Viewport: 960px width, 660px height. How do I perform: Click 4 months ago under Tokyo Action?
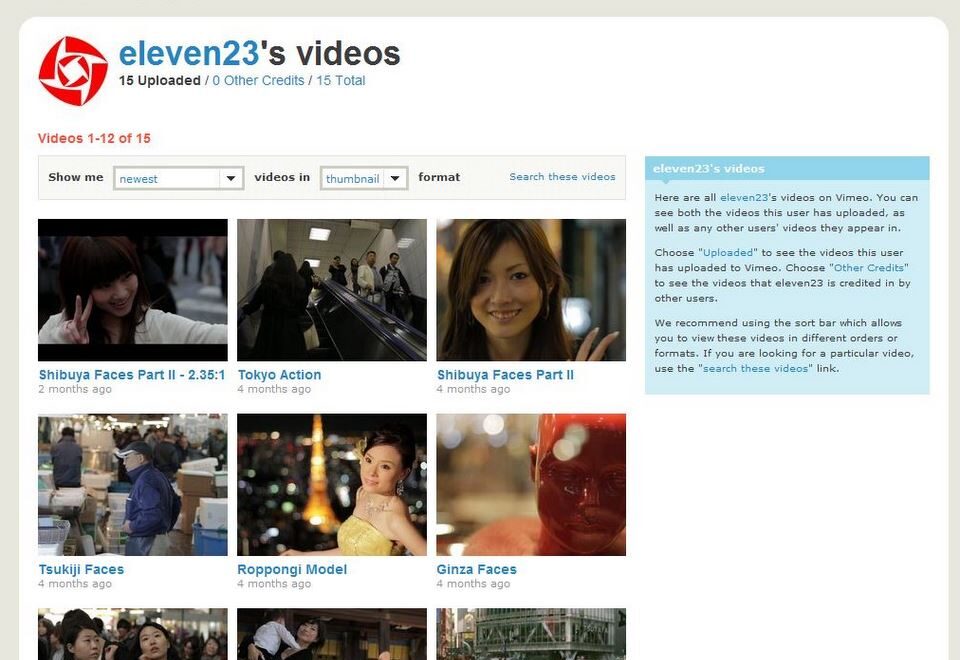pos(274,389)
